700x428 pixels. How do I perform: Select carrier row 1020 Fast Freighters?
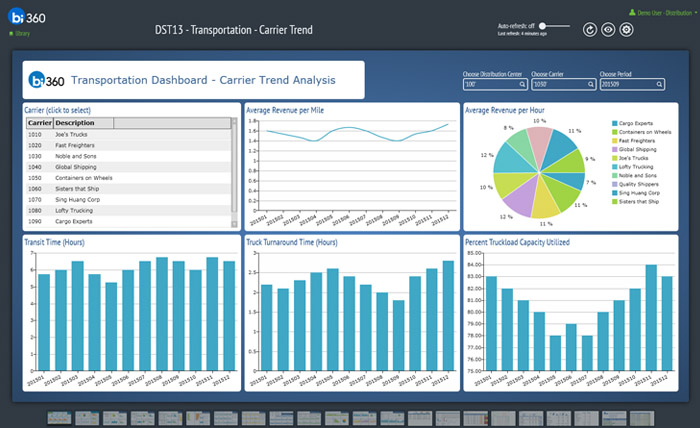[x=129, y=145]
